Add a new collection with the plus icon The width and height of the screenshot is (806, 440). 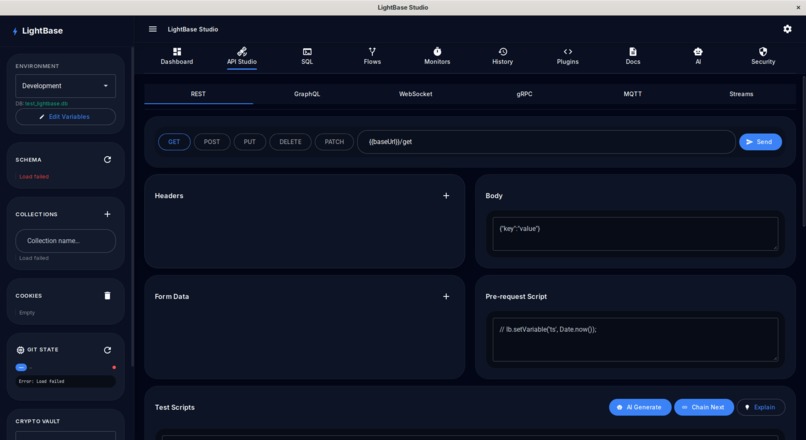pos(107,214)
